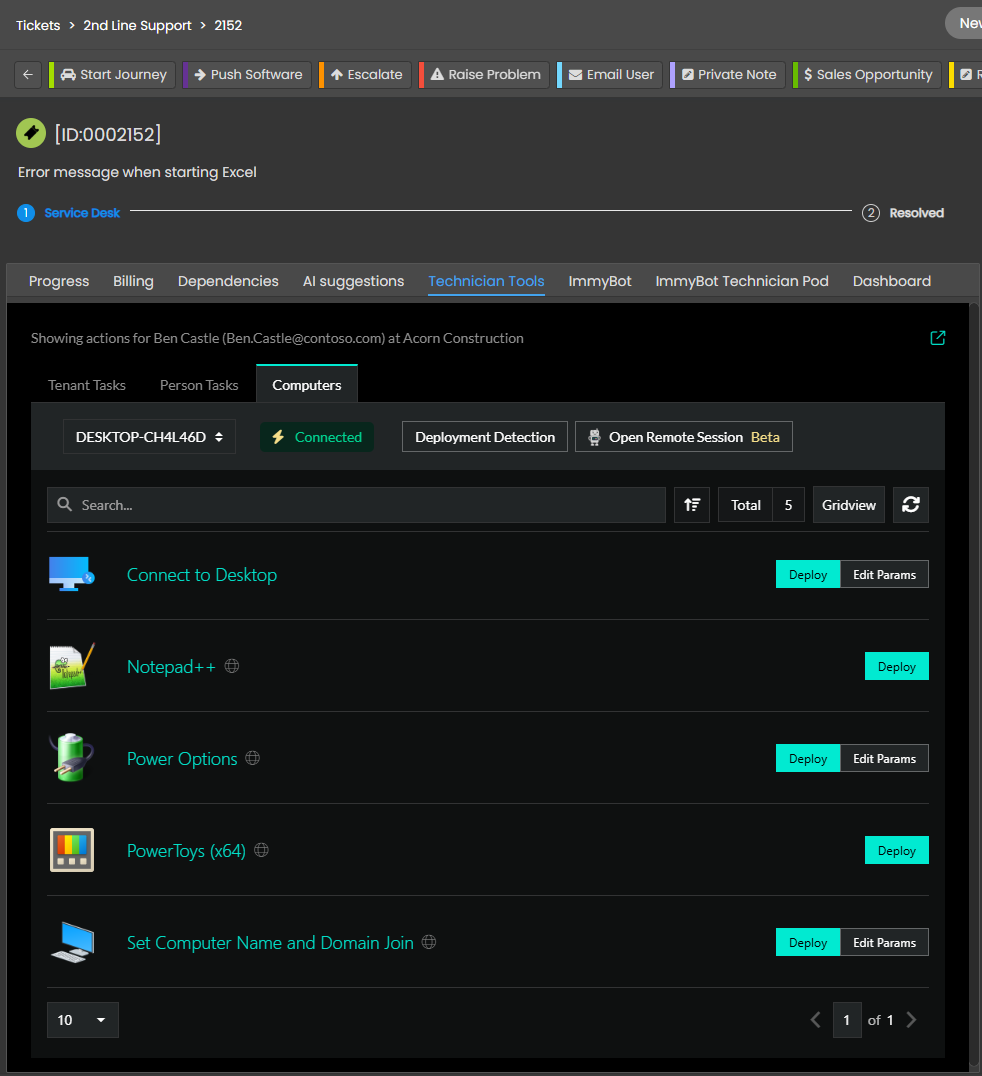Open the external pop-out link icon
Viewport: 982px width, 1076px height.
pyautogui.click(x=937, y=338)
